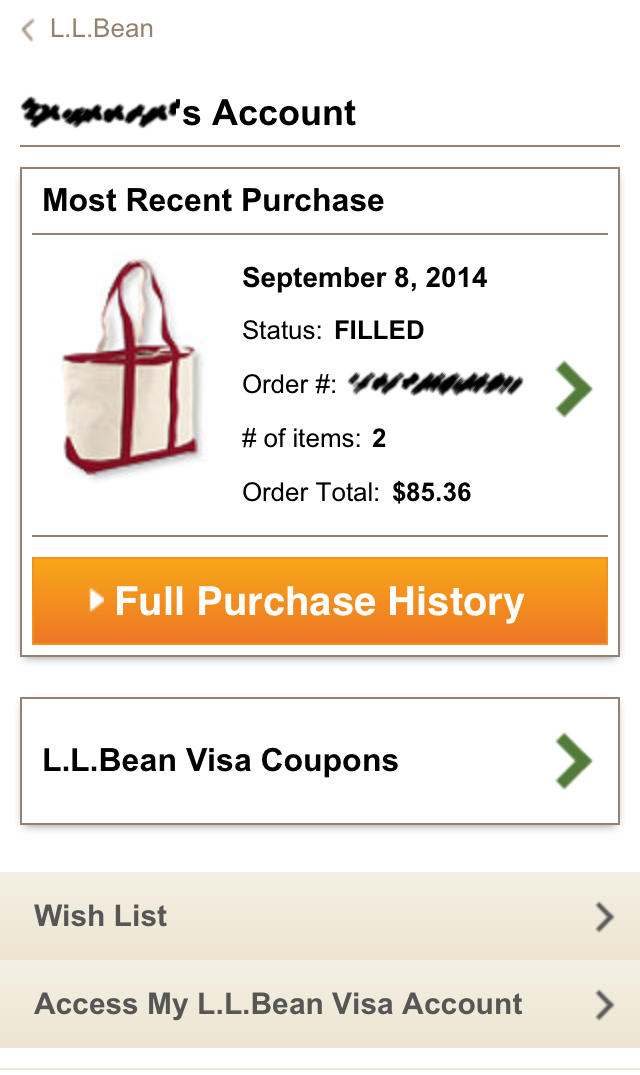This screenshot has height=1075, width=640.
Task: Tap the redacted account name
Action: [x=100, y=113]
